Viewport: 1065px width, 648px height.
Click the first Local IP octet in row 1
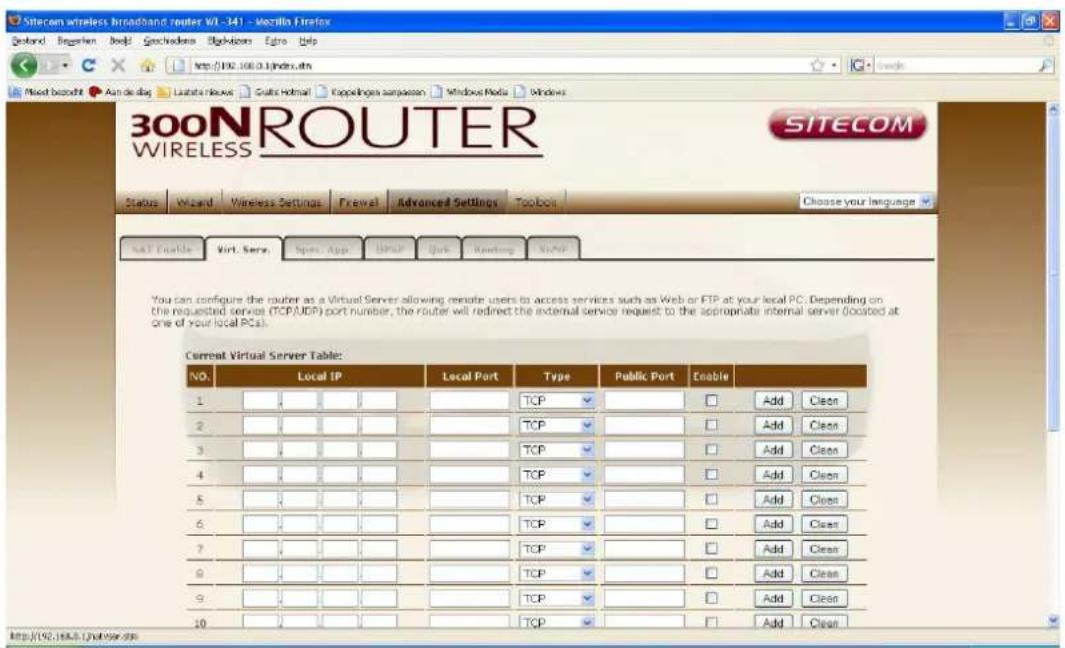[261, 401]
